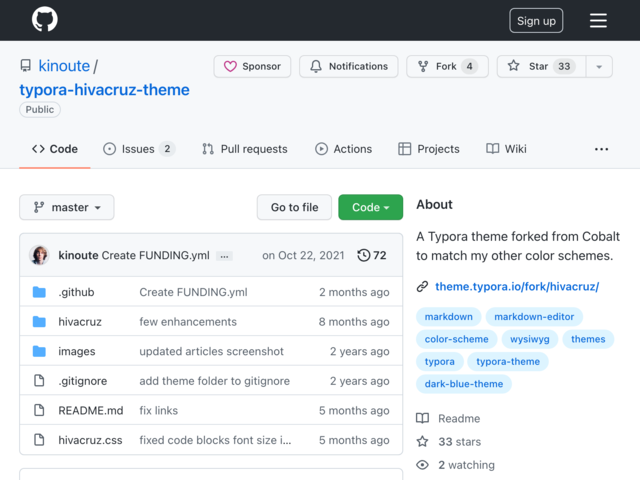Click the fork count badge 4
Image resolution: width=640 pixels, height=480 pixels.
coord(469,66)
